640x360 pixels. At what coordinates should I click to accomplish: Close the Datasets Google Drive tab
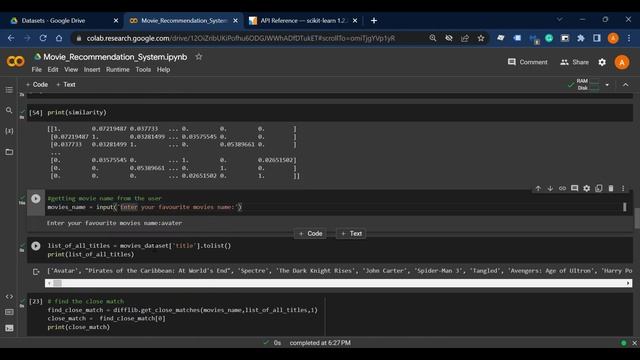[116, 20]
